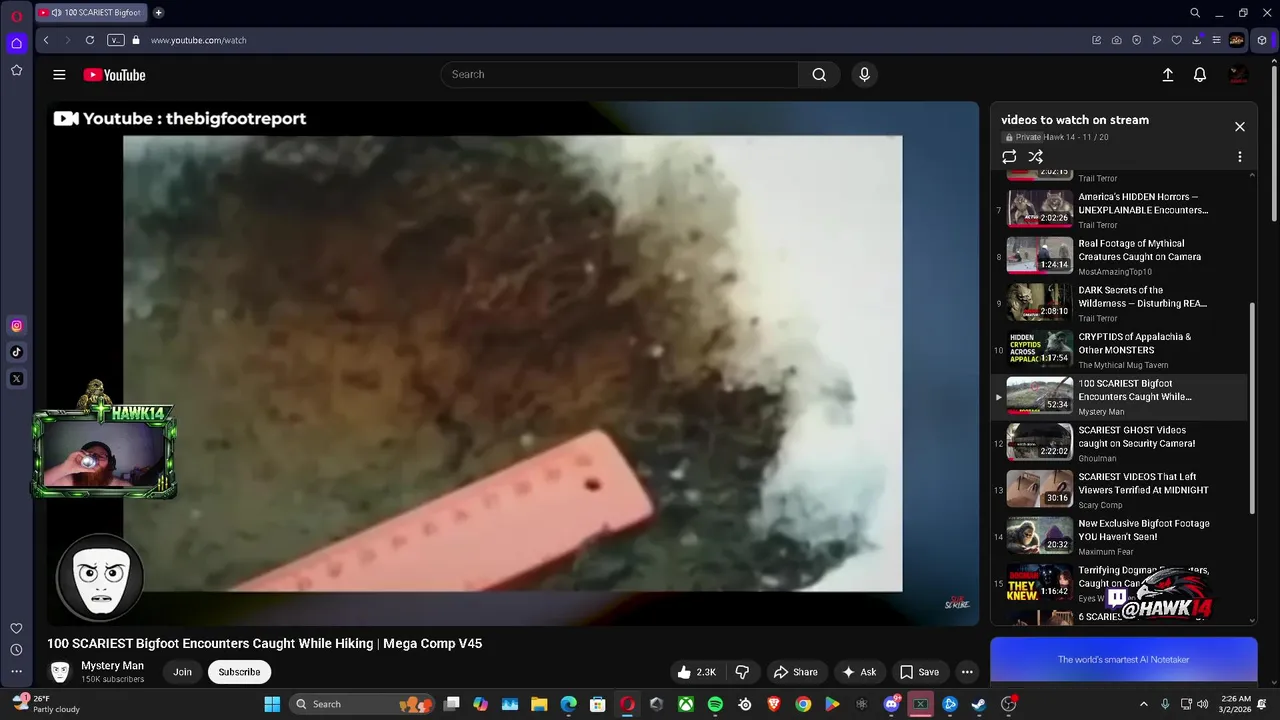
Task: Open the taskbar weather widget 26°F
Action: click(x=48, y=704)
